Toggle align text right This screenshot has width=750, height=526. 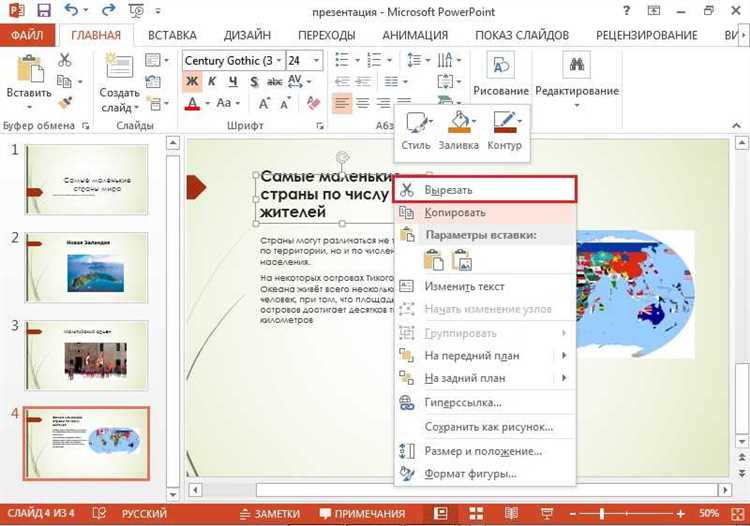click(383, 103)
